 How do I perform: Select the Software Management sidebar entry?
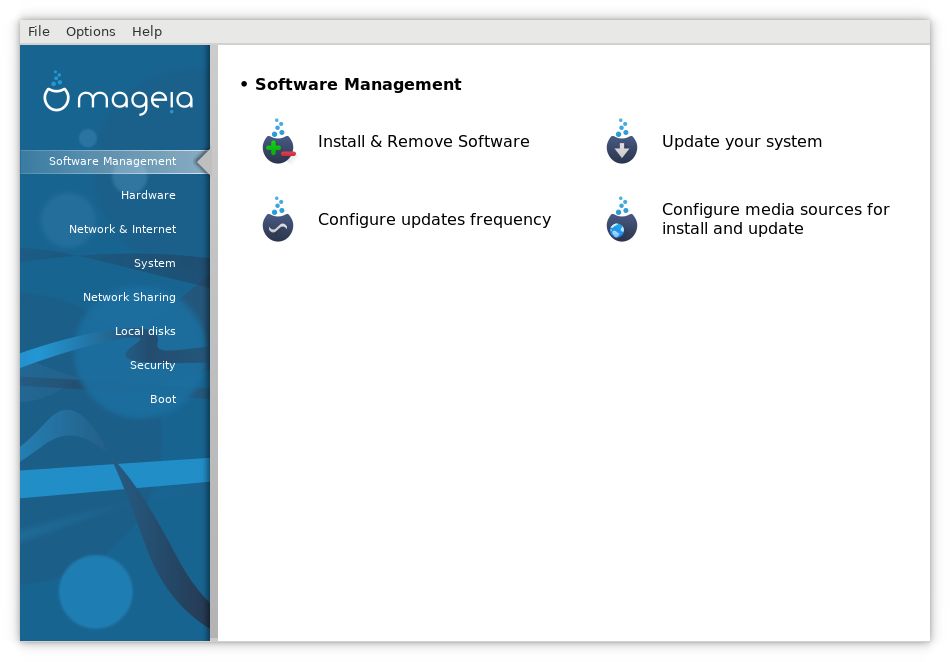[x=112, y=161]
